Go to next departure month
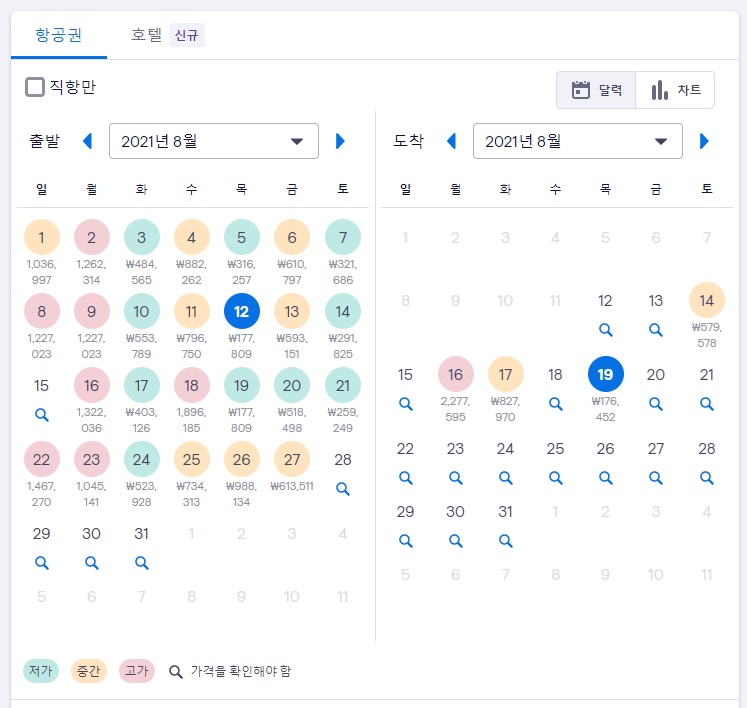The width and height of the screenshot is (747, 708). pos(340,141)
